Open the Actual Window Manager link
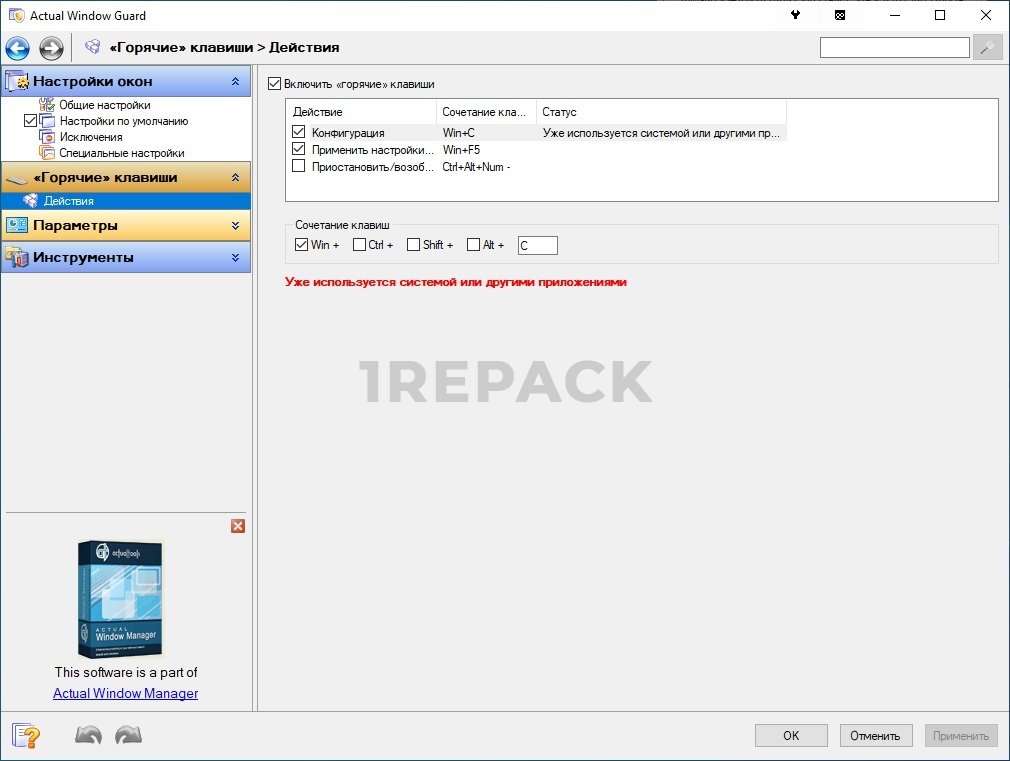The image size is (1010, 761). (x=125, y=693)
